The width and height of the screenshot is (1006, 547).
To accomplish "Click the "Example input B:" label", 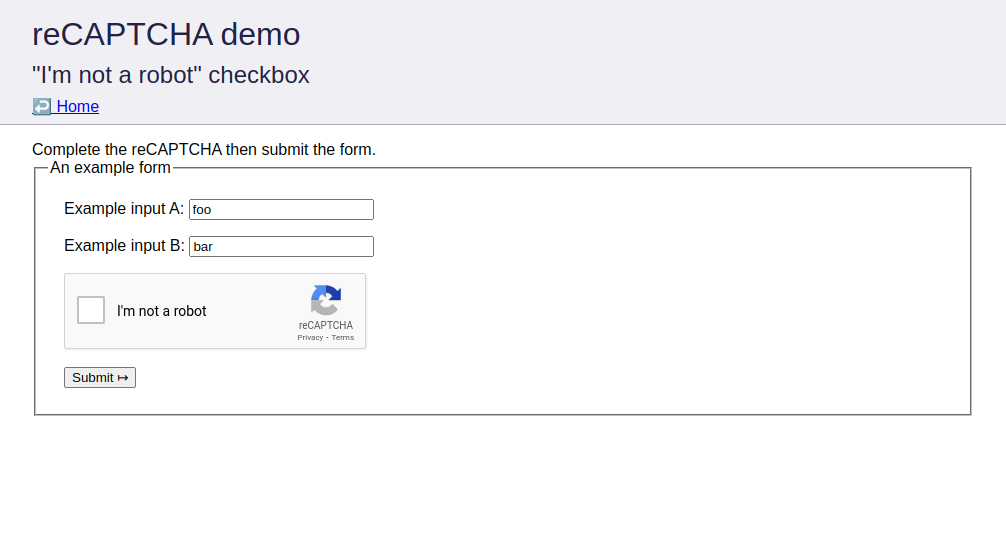I will tap(124, 246).
